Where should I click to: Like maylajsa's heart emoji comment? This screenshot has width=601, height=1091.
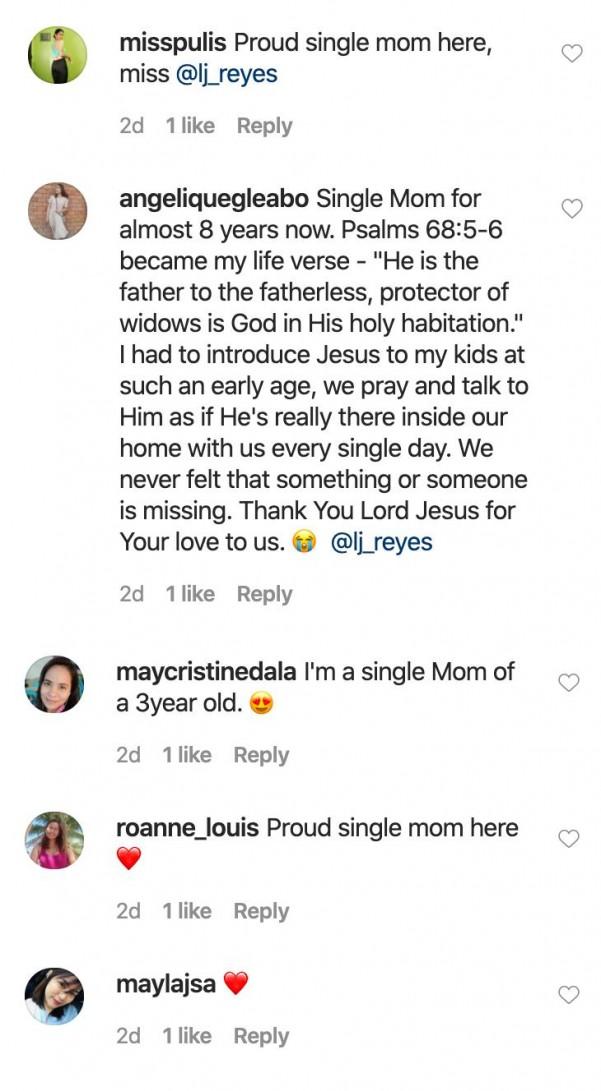click(x=568, y=994)
